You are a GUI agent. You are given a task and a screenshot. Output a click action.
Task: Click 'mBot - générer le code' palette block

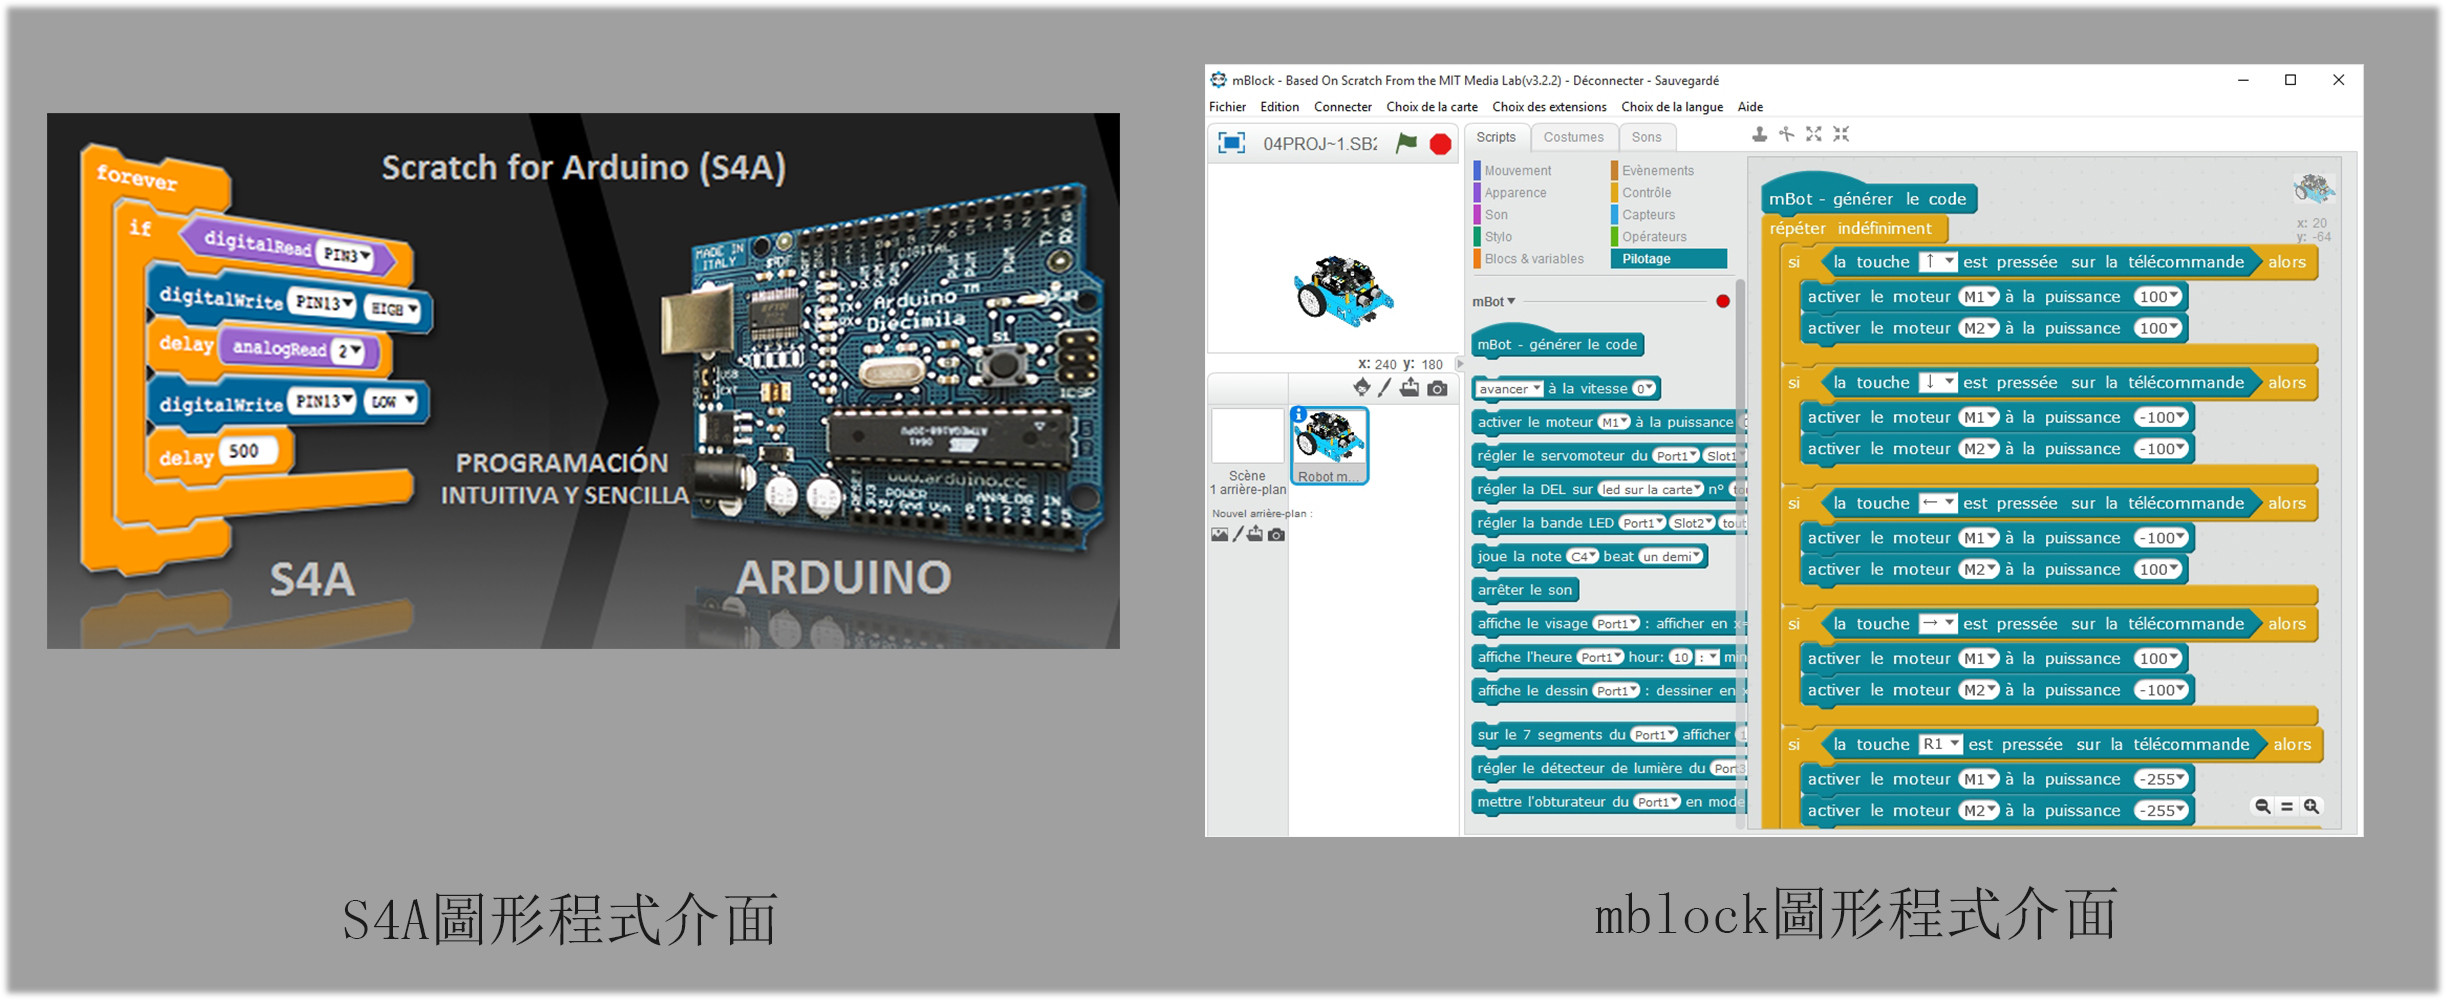[1557, 345]
